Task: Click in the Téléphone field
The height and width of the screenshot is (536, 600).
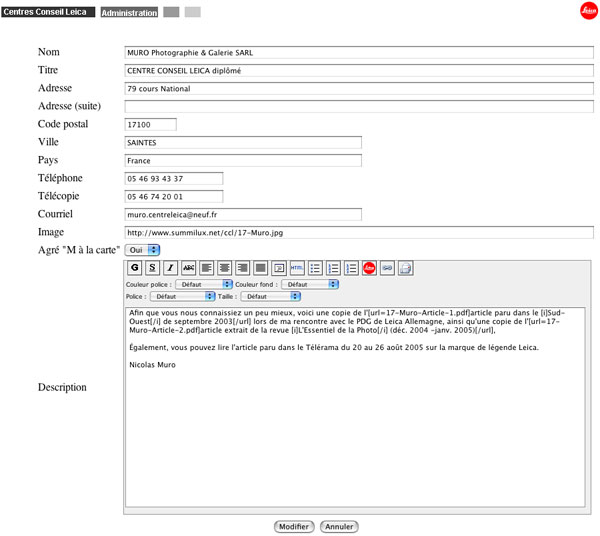Action: [174, 178]
